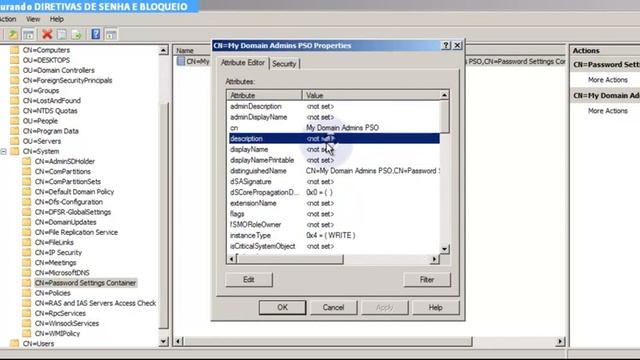Select the extensionName attribute row
The height and width of the screenshot is (360, 640).
334,203
